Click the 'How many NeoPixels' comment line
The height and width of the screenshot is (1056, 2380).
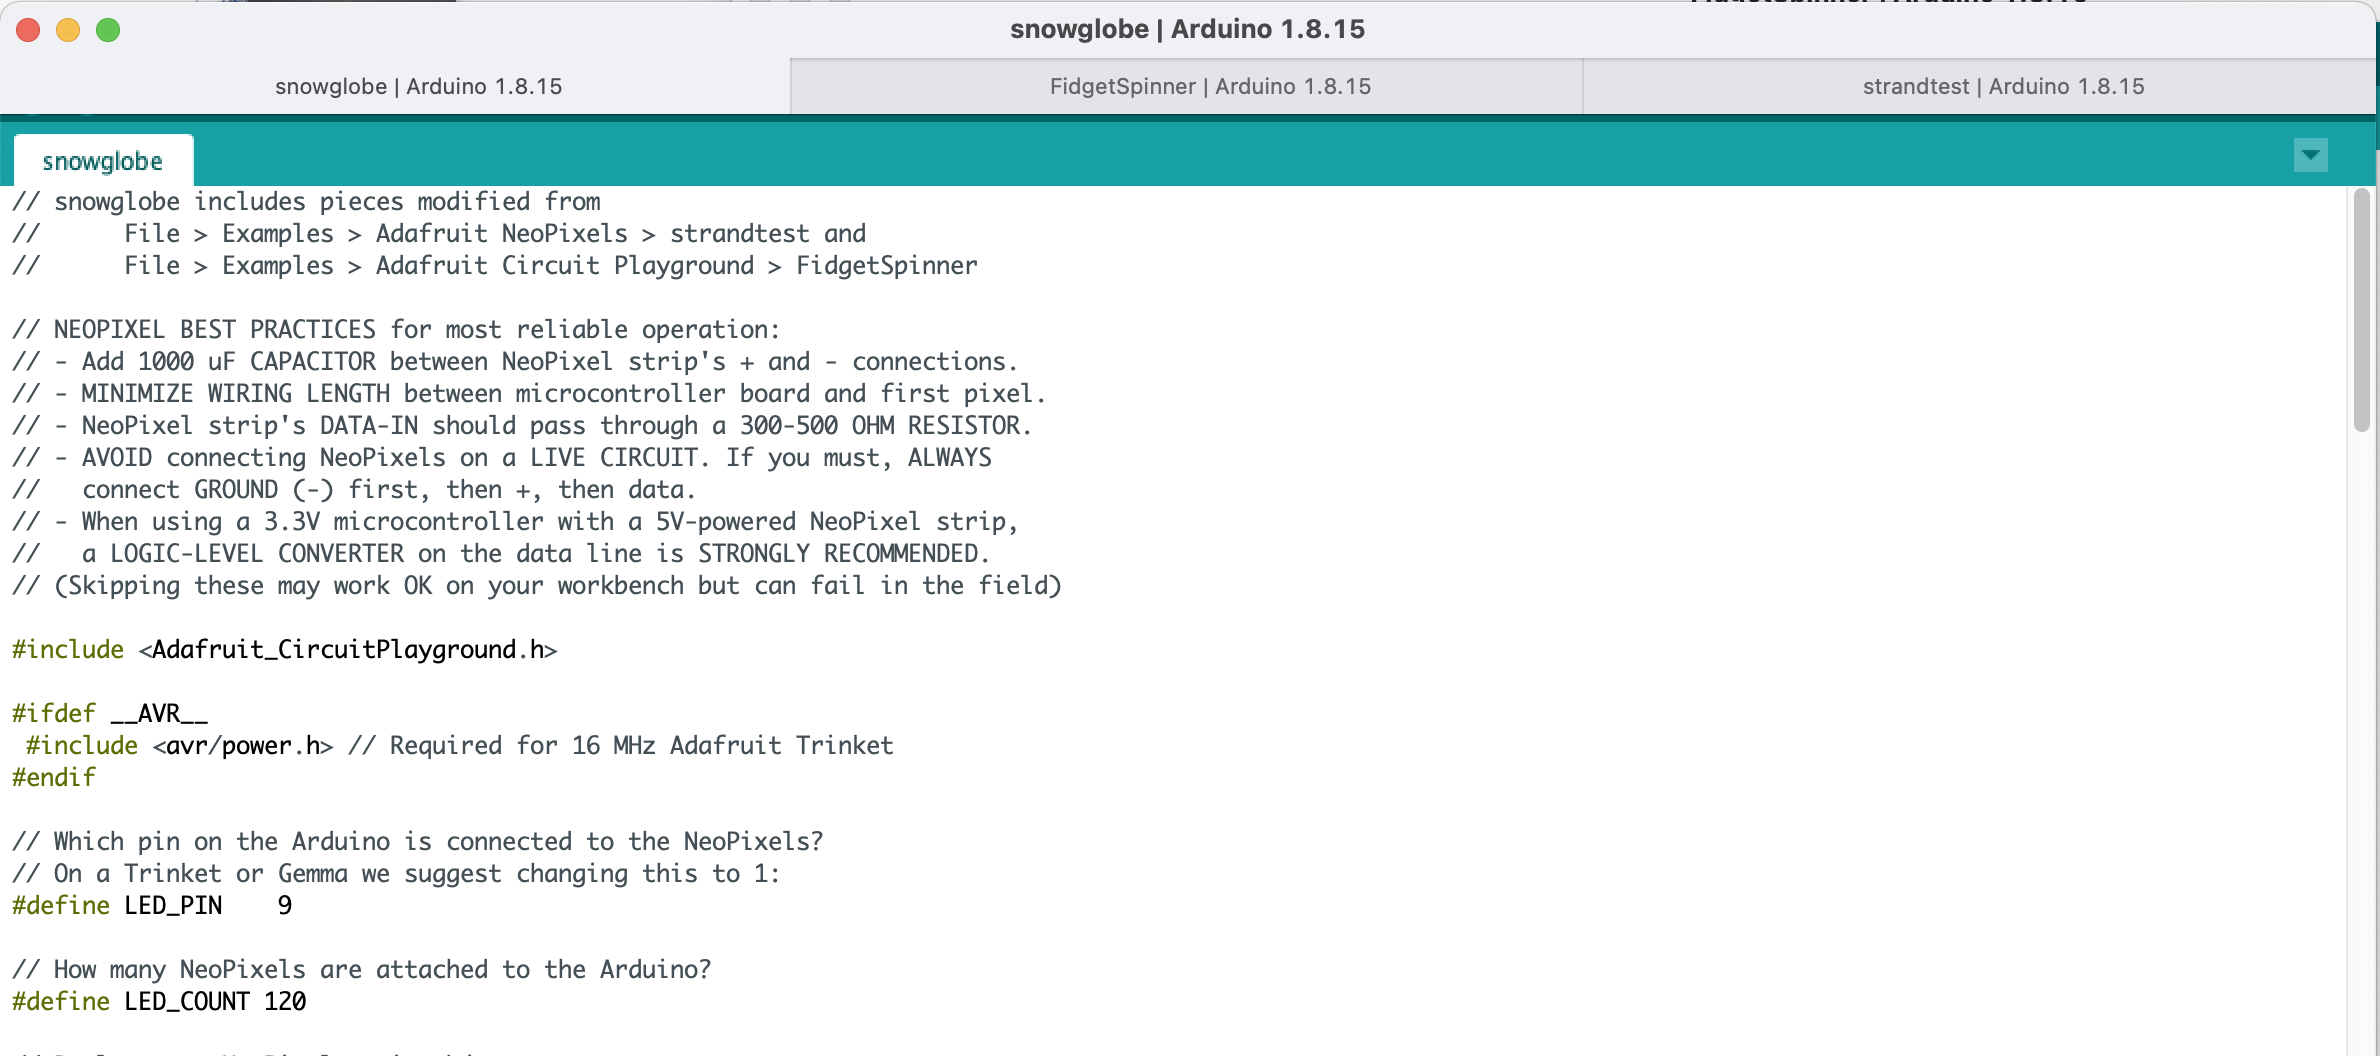(x=362, y=970)
